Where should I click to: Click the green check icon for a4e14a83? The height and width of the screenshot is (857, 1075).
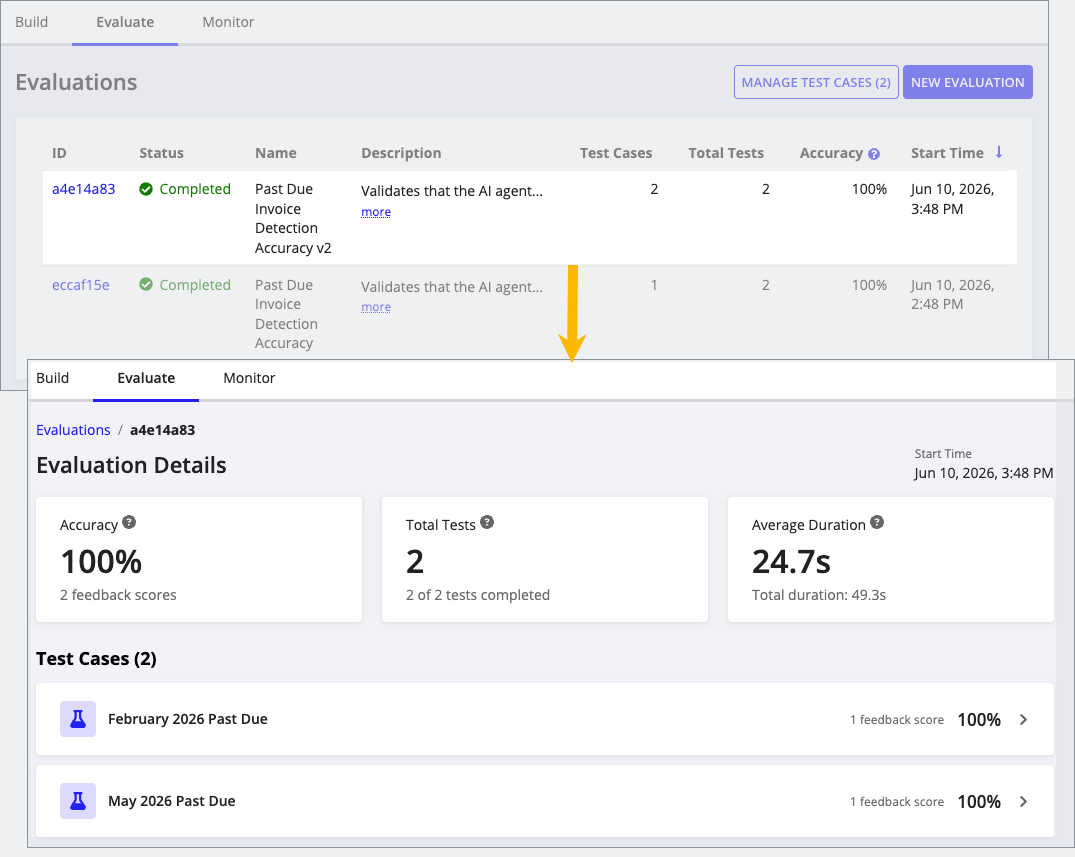point(146,189)
